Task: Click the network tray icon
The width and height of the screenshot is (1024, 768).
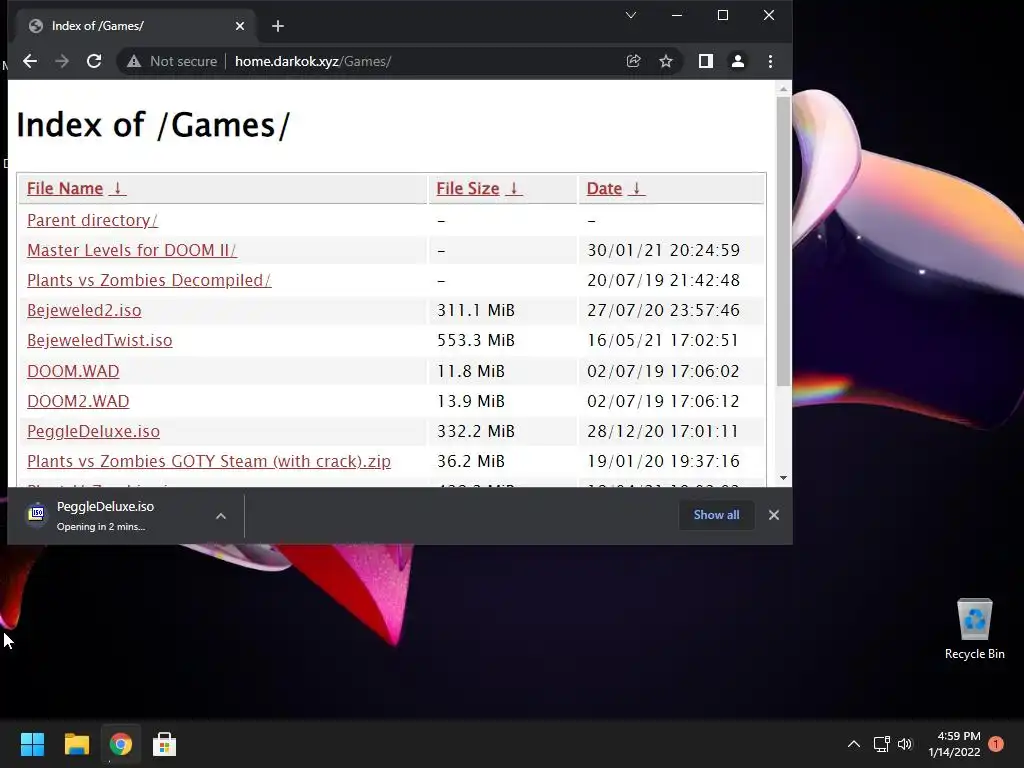Action: click(882, 744)
